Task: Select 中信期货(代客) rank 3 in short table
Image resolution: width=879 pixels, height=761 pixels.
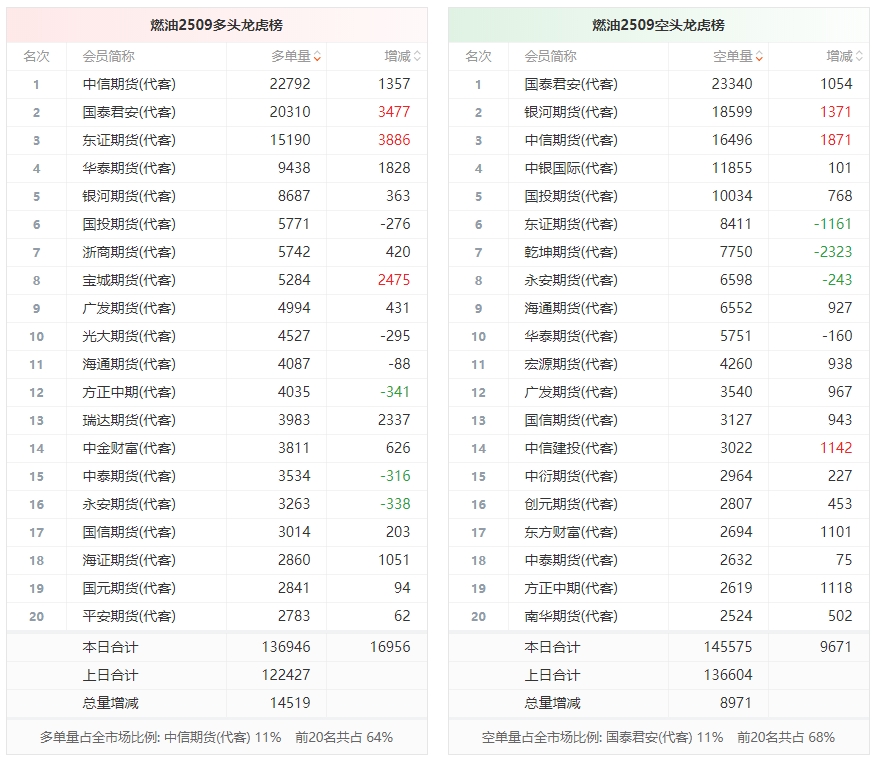Action: (x=571, y=140)
